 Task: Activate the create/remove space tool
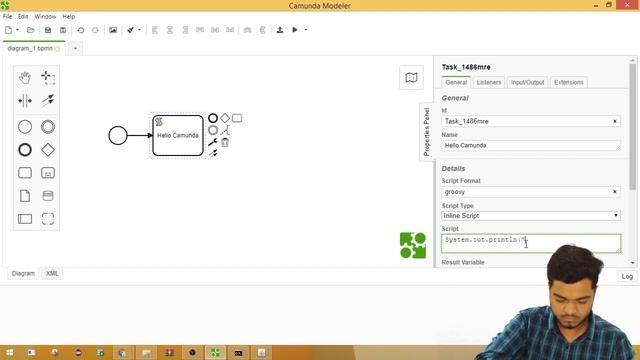(x=25, y=101)
